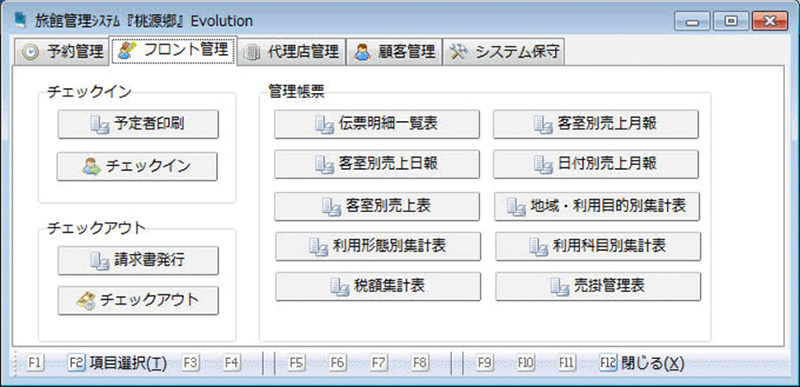Open the システム保守 tab
The width and height of the screenshot is (800, 387).
[x=504, y=51]
